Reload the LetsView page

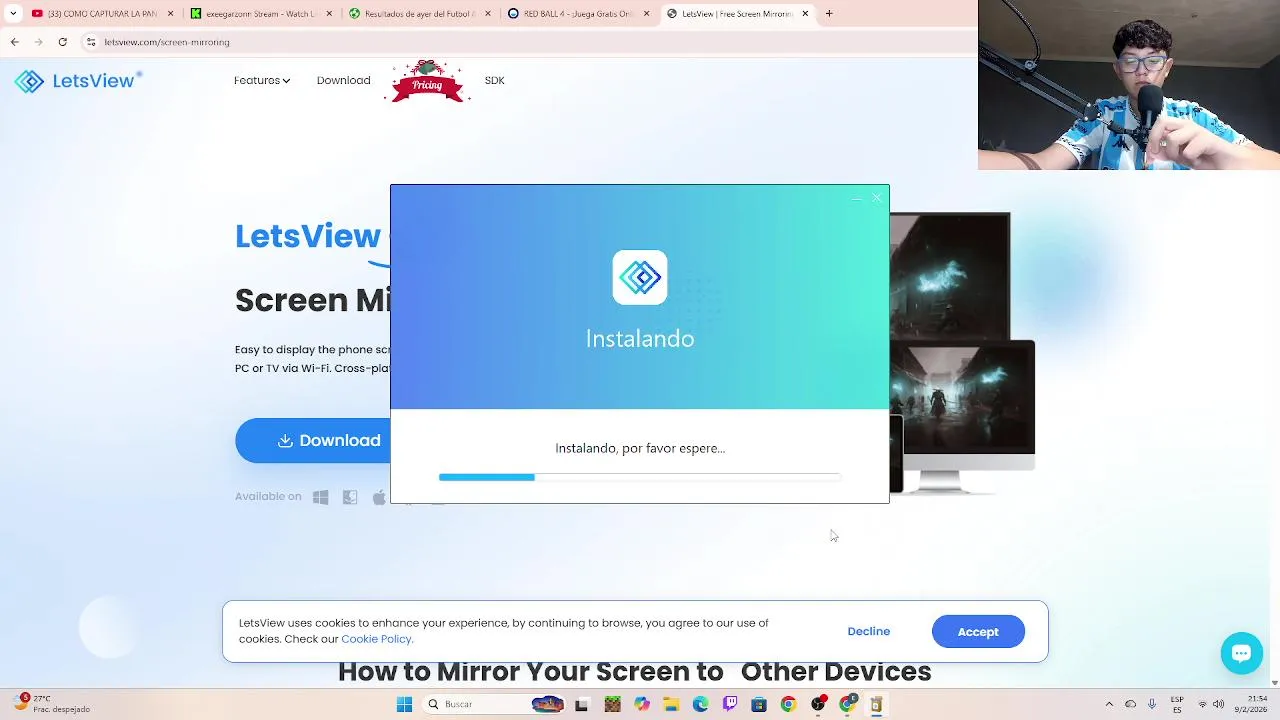pos(62,42)
